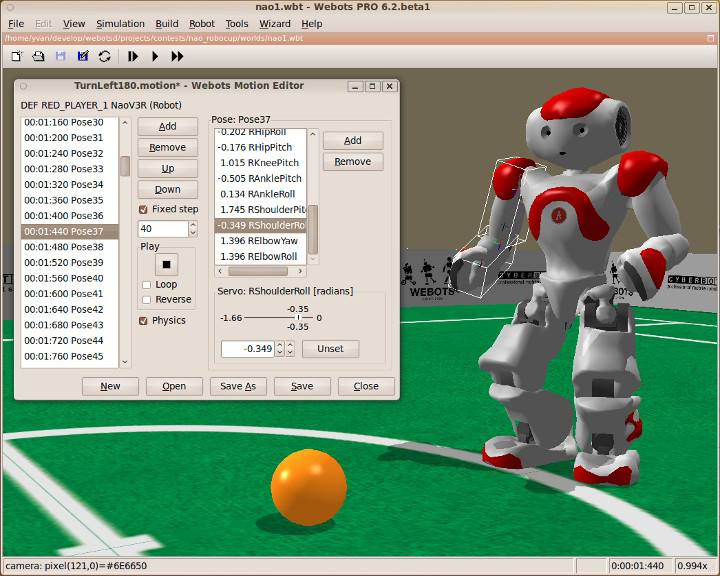Decrease Fixed step with the down arrow
Viewport: 720px width, 576px height.
coord(193,233)
